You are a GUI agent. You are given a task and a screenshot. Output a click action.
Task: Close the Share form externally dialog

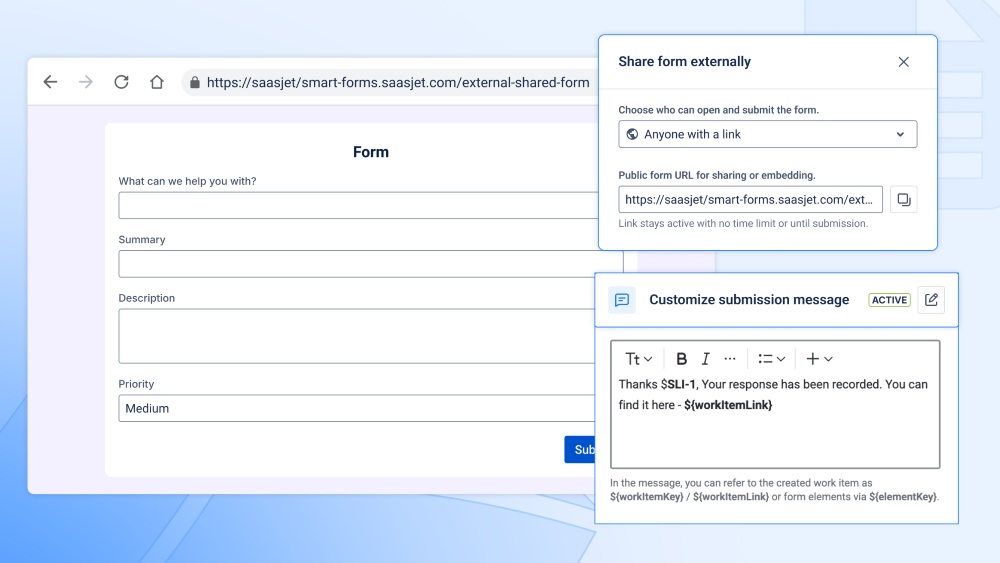904,62
